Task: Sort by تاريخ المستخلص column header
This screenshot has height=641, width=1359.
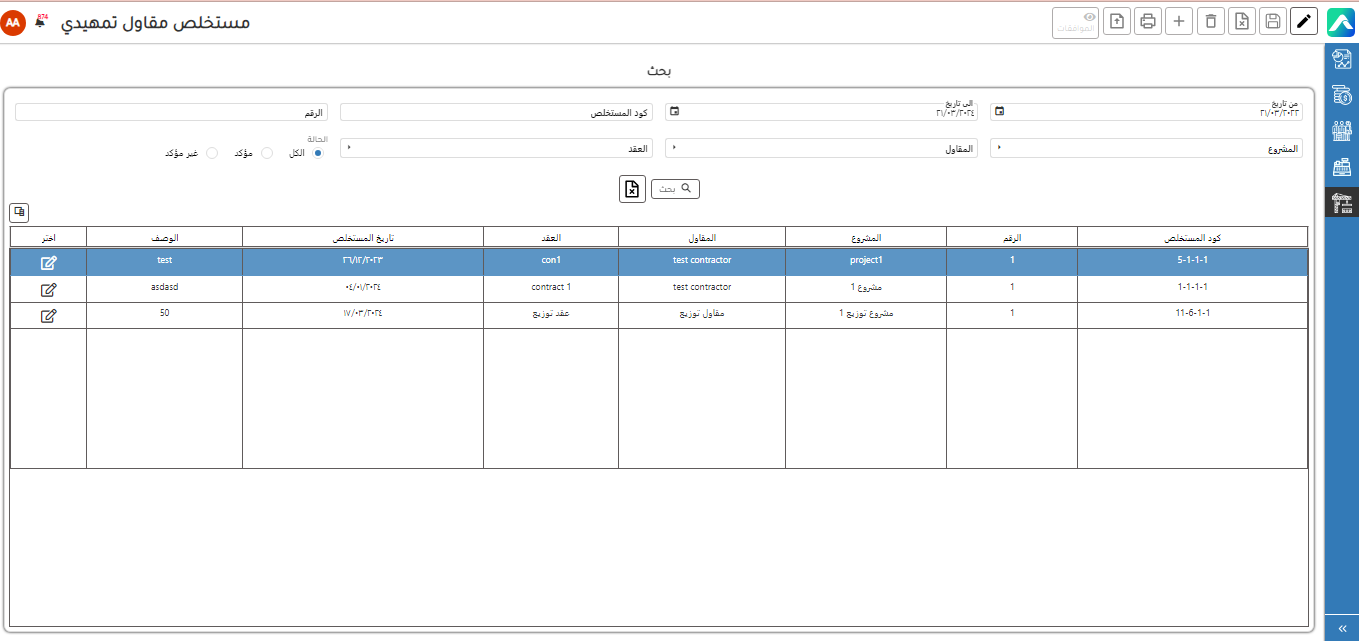Action: click(x=362, y=237)
